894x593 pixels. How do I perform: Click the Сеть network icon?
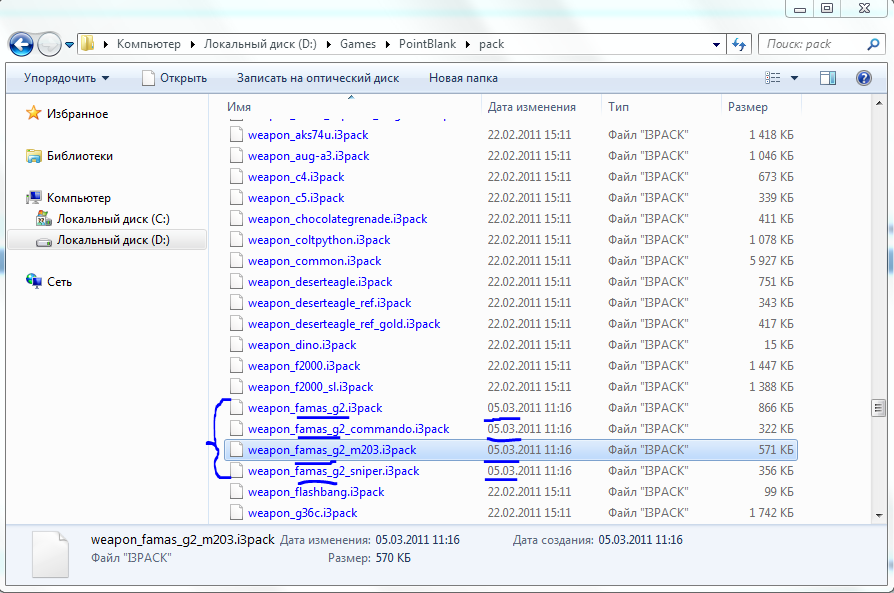click(x=34, y=281)
